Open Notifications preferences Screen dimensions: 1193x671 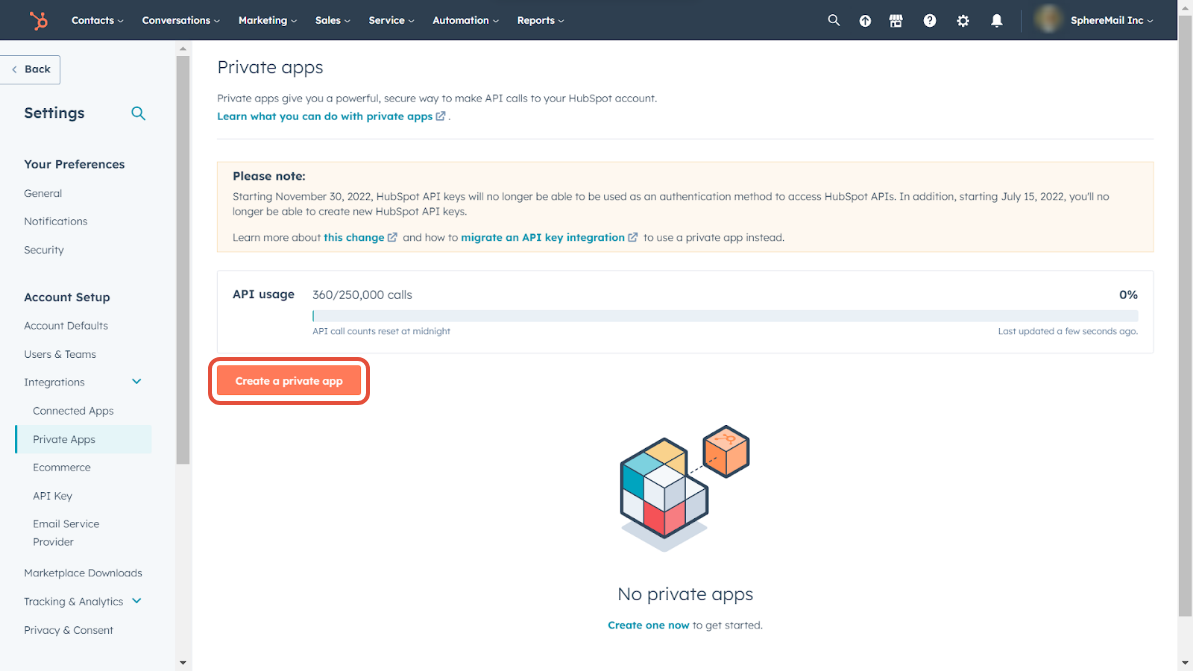pos(56,221)
